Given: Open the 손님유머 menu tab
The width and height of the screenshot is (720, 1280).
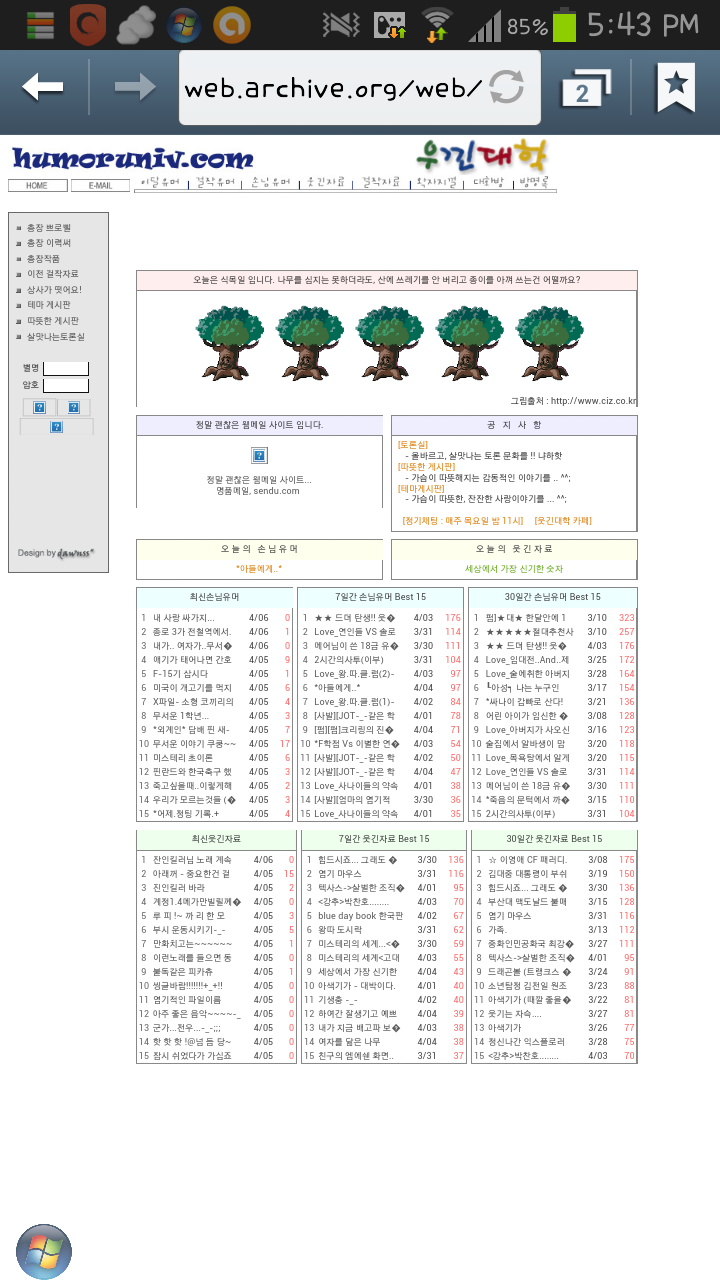Looking at the screenshot, I should point(270,183).
